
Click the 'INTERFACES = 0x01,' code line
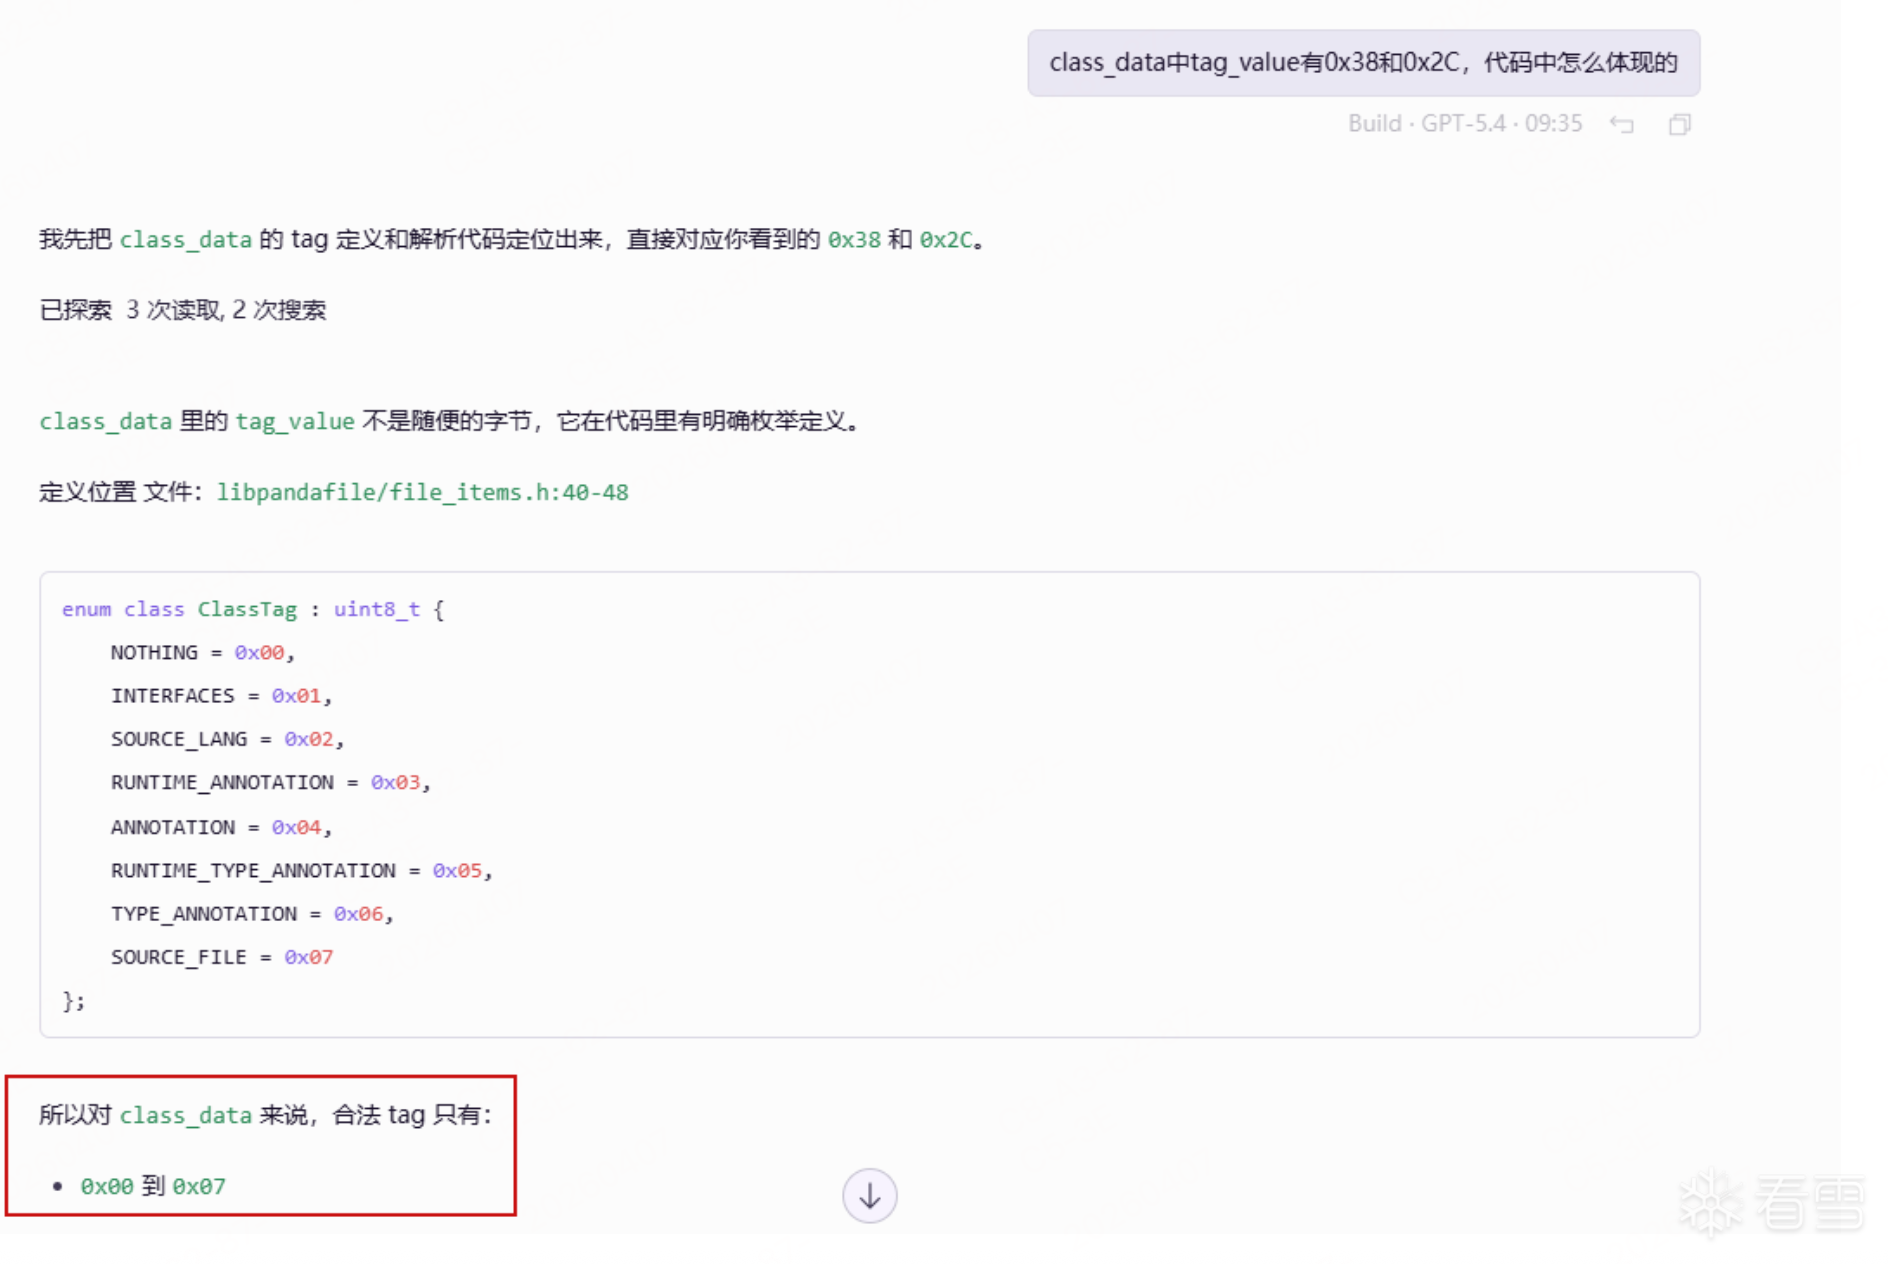coord(221,696)
